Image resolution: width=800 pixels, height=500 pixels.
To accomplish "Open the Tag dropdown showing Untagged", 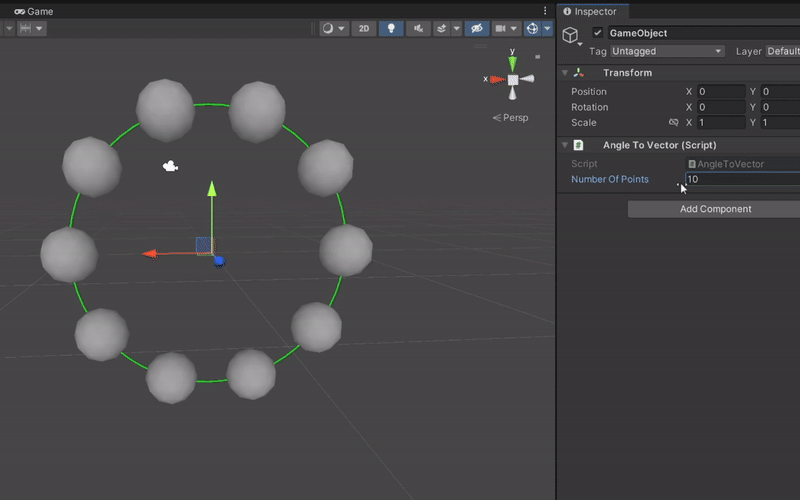I will 666,51.
